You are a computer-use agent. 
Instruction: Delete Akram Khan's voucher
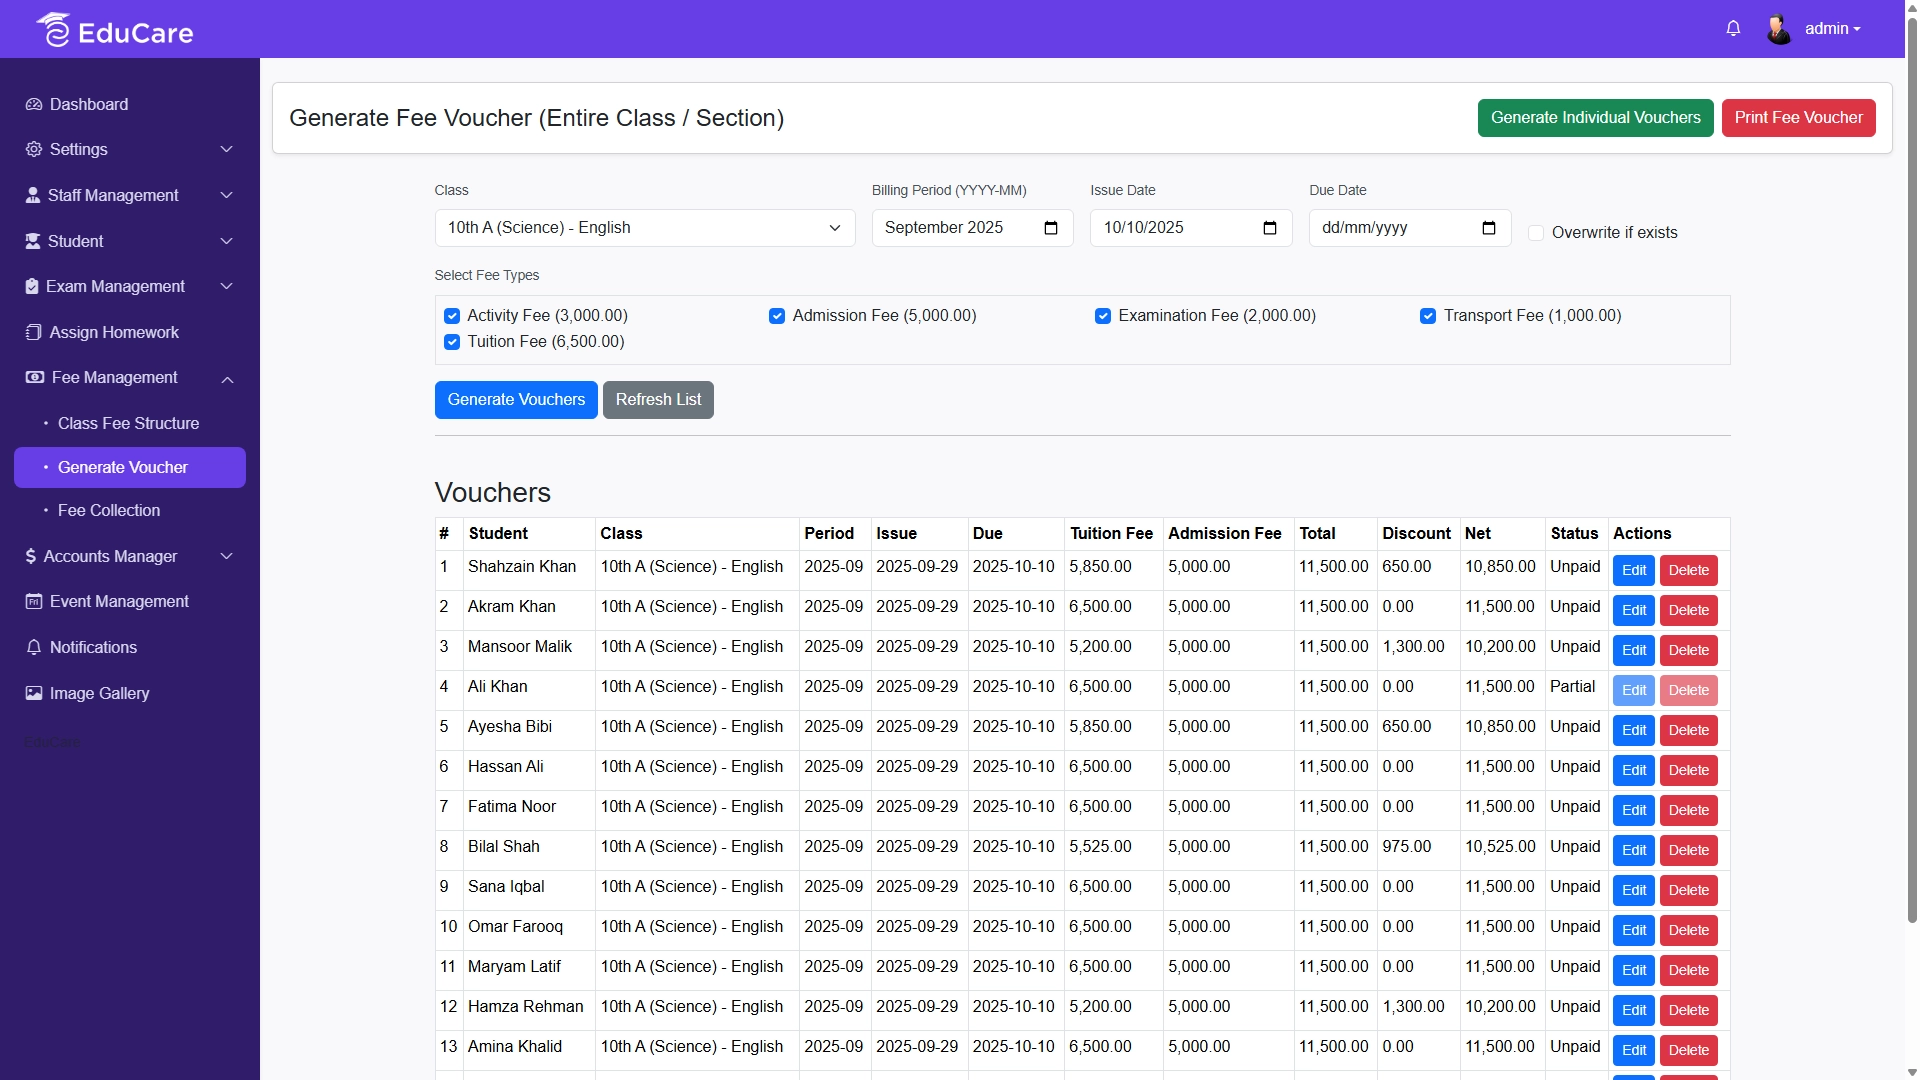pos(1688,610)
